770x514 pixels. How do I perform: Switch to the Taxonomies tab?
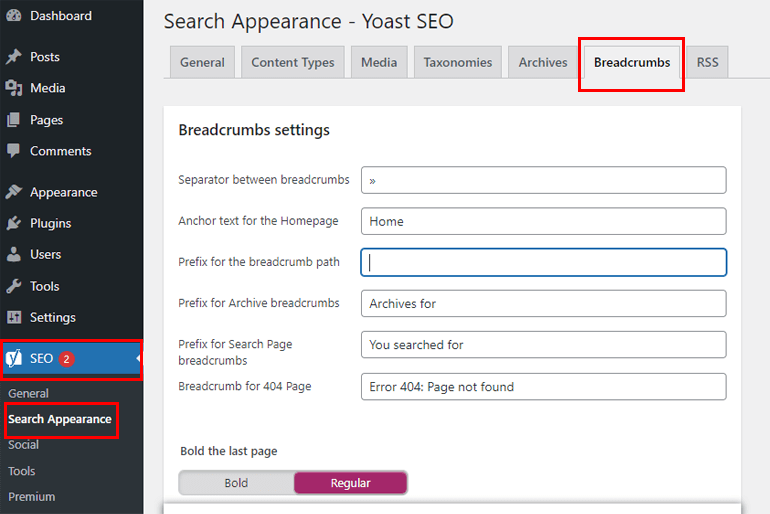[458, 62]
